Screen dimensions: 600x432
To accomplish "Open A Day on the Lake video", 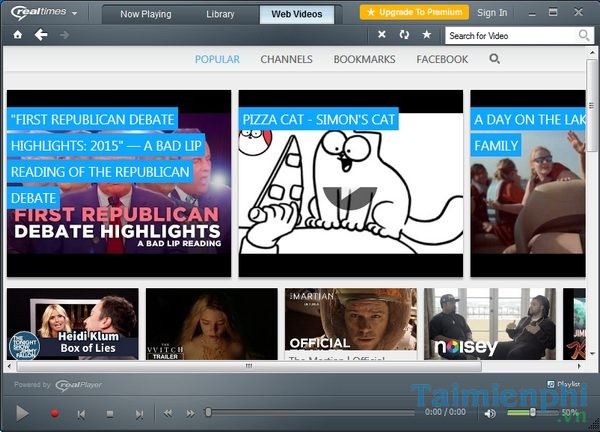I will (528, 183).
